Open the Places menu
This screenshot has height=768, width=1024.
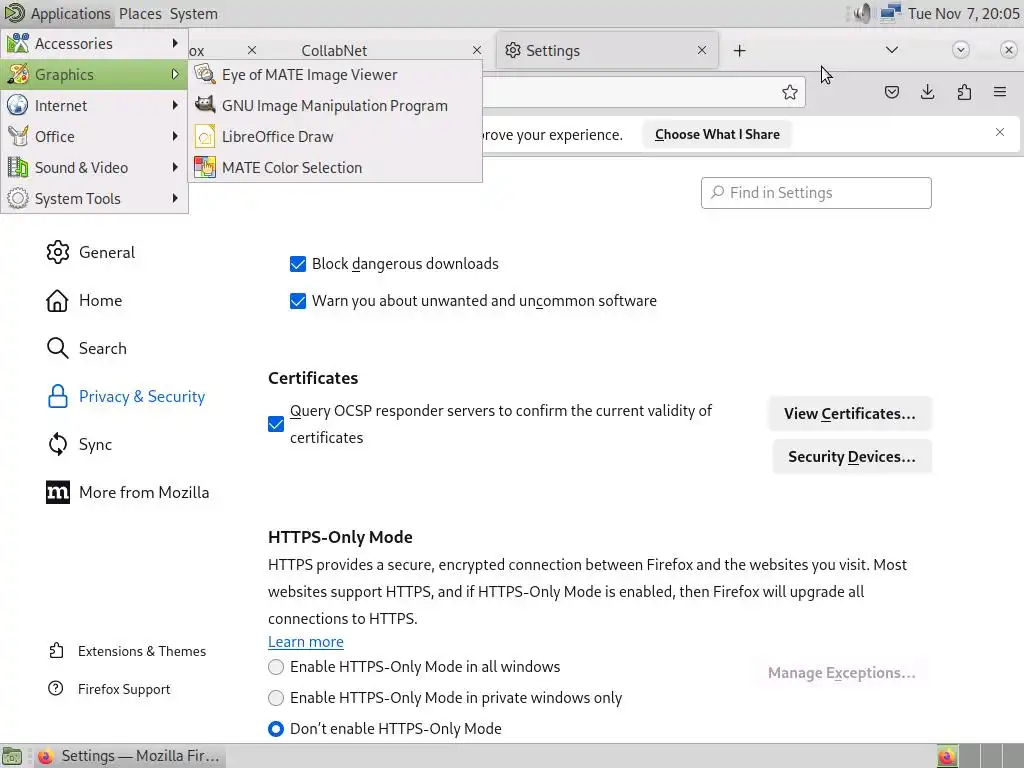(140, 14)
